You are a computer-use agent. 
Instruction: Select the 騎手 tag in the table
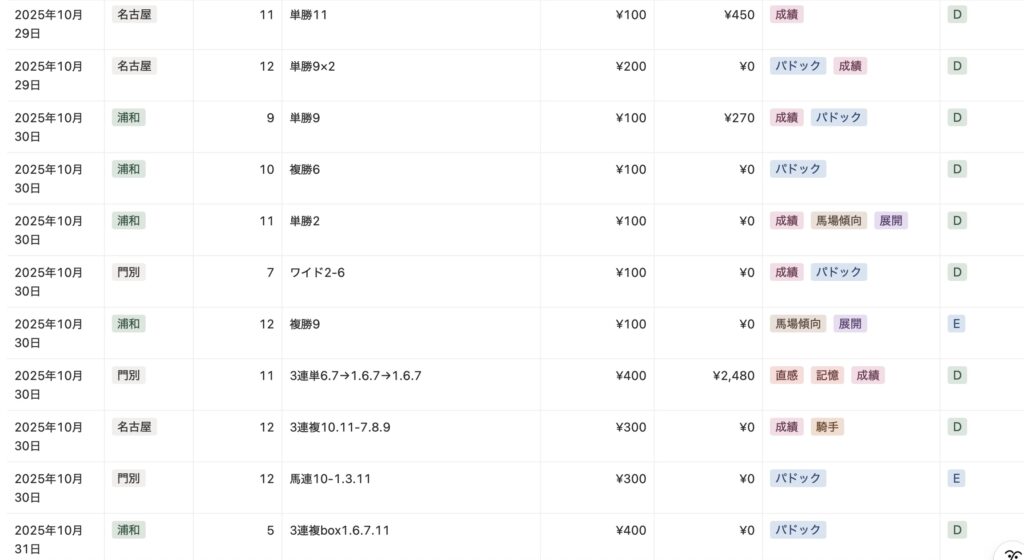click(x=827, y=427)
